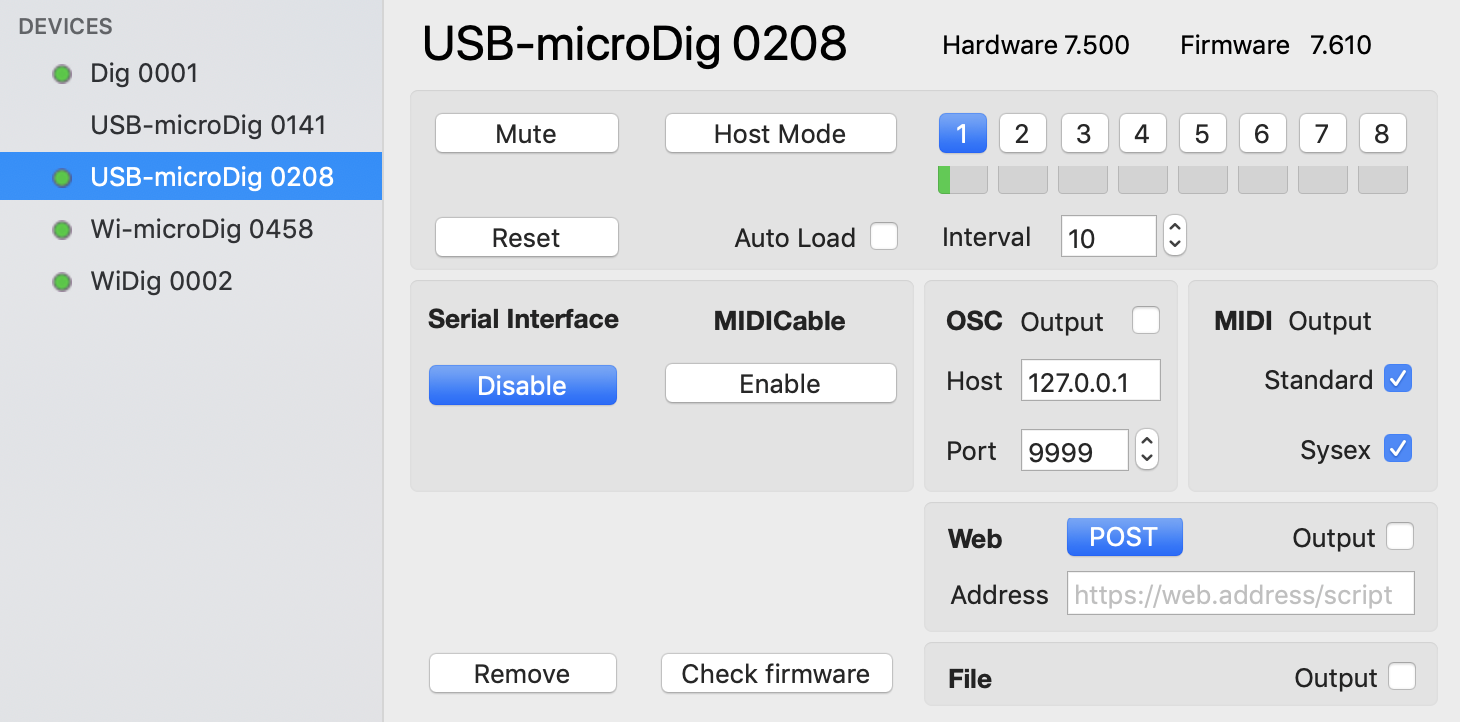Select WiDig 0002 device
This screenshot has height=722, width=1460.
[191, 281]
